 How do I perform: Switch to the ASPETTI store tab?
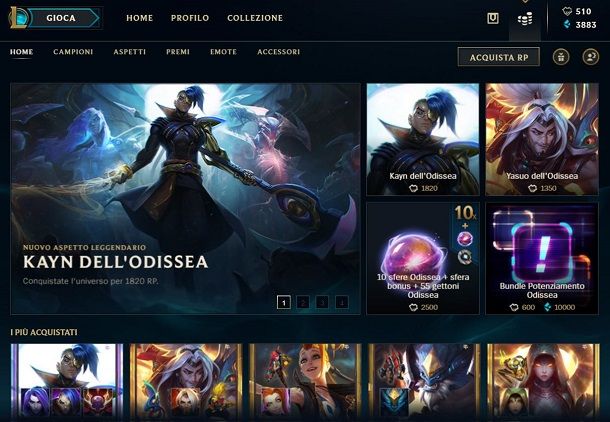(130, 52)
